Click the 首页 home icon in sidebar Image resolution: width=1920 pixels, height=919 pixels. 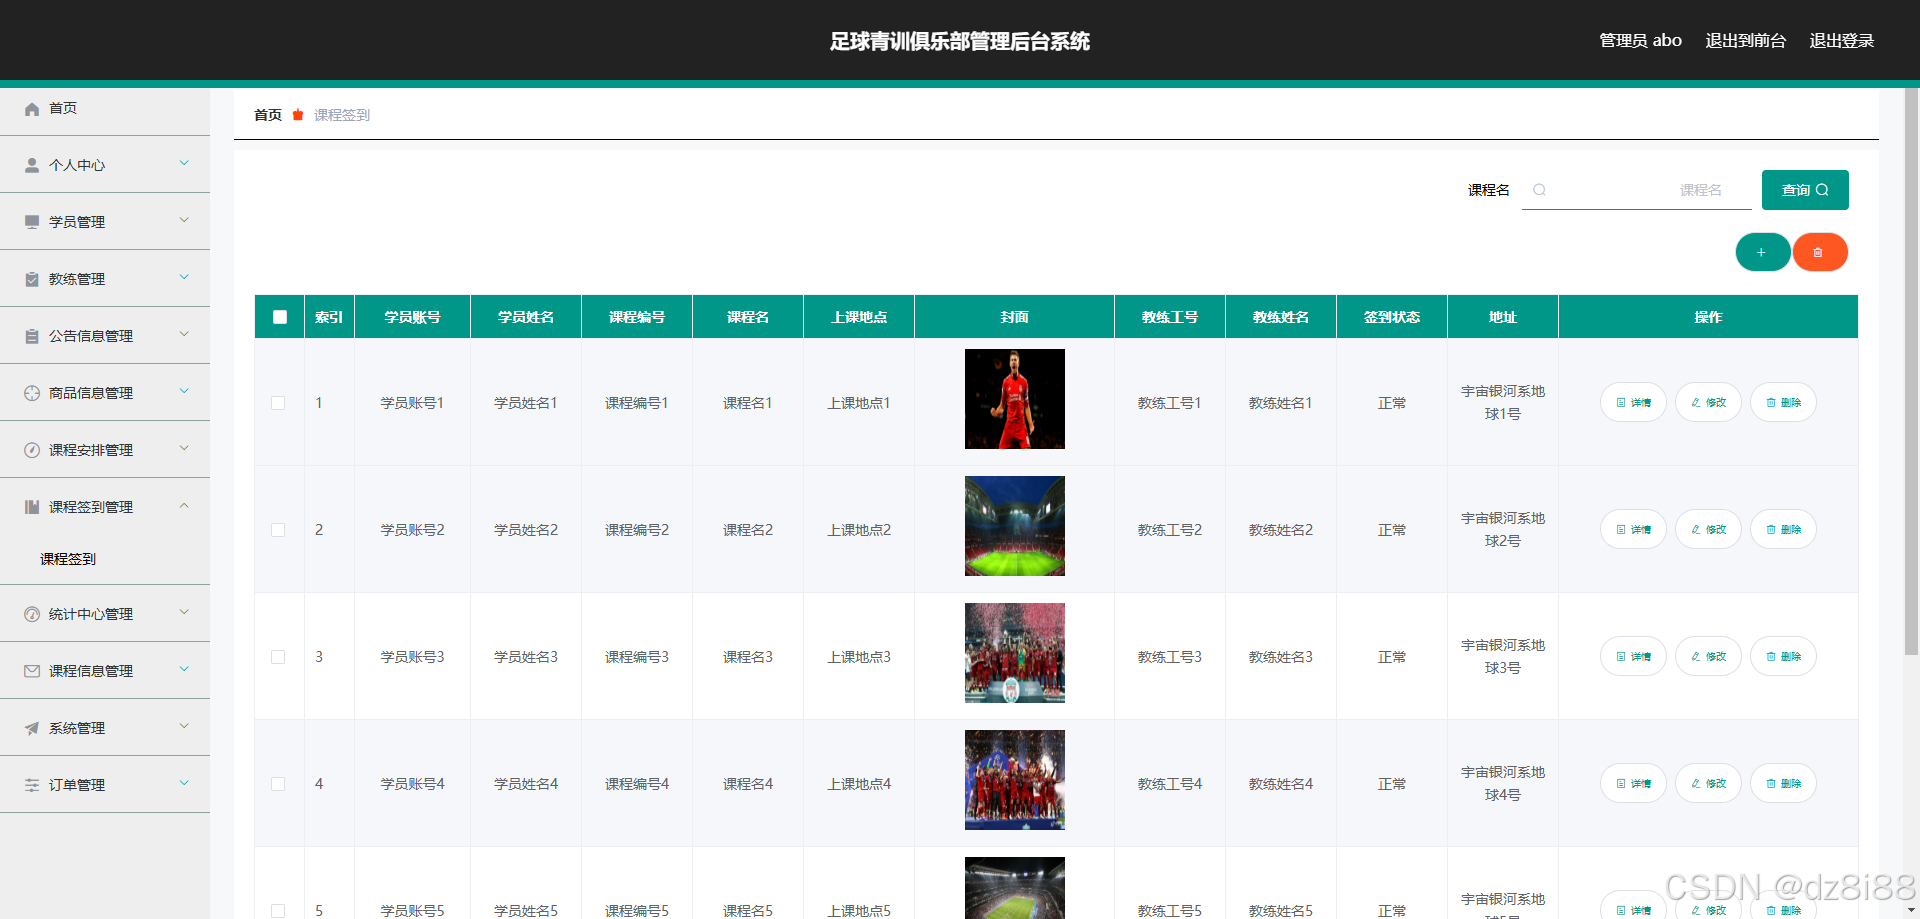click(x=31, y=108)
